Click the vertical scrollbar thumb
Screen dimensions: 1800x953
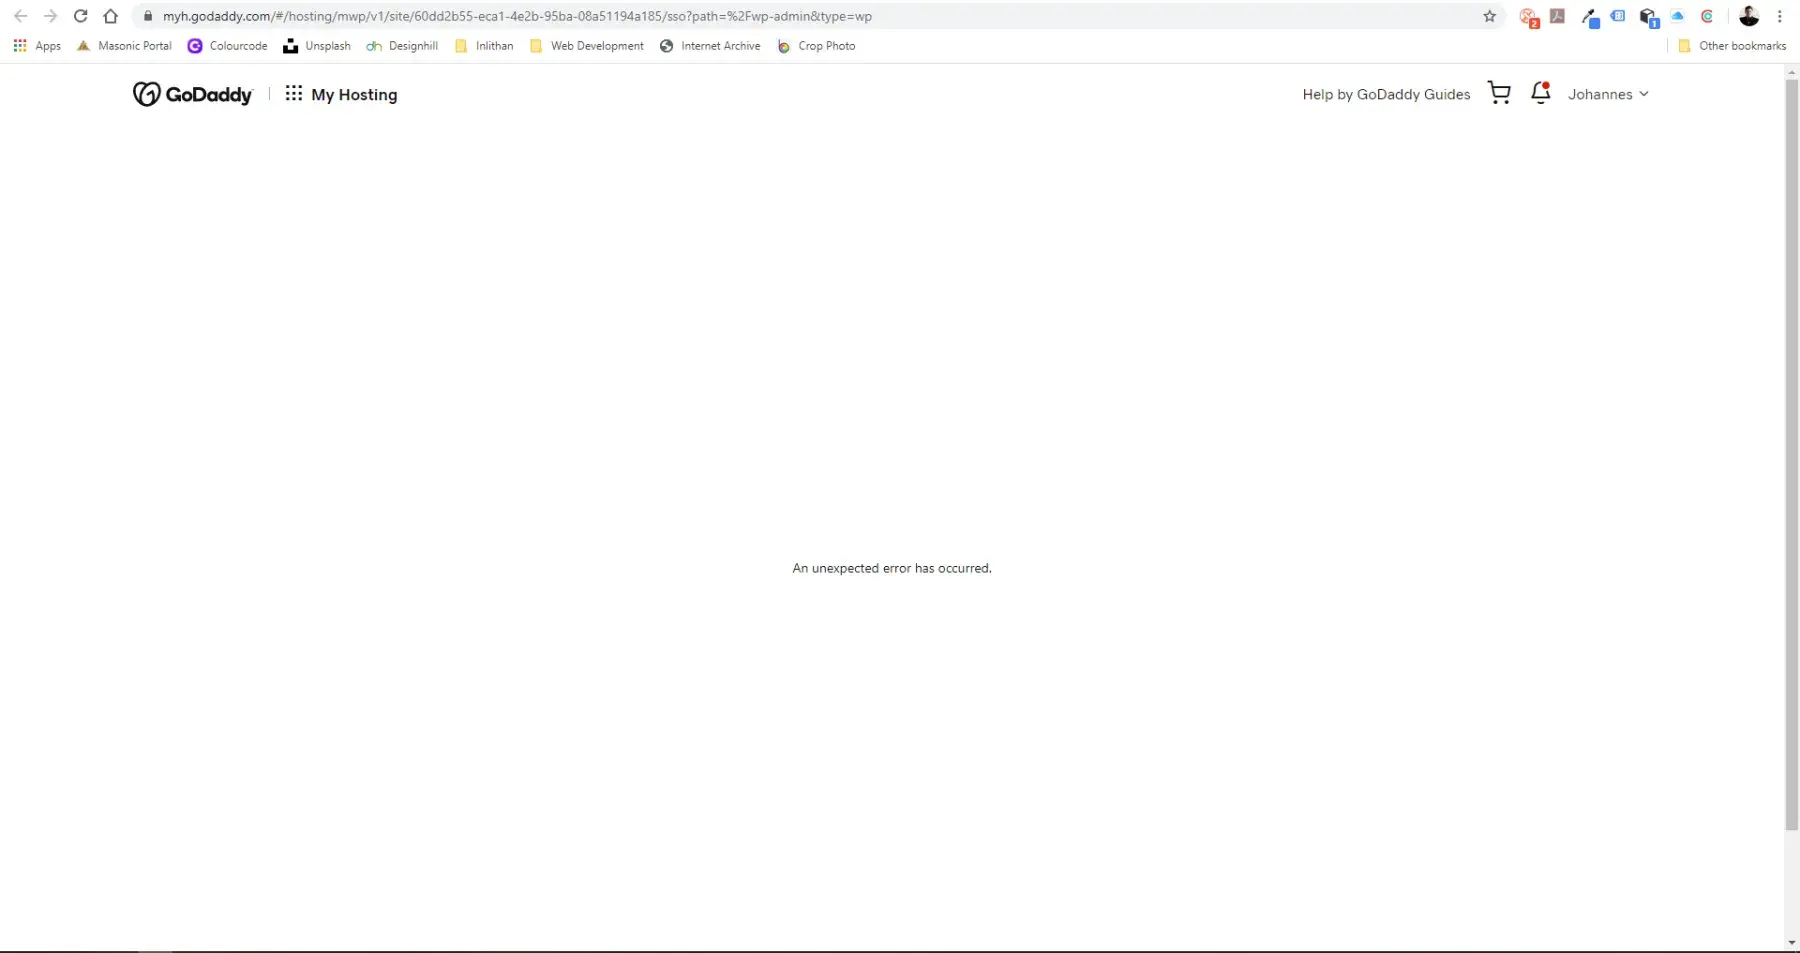pyautogui.click(x=1792, y=454)
